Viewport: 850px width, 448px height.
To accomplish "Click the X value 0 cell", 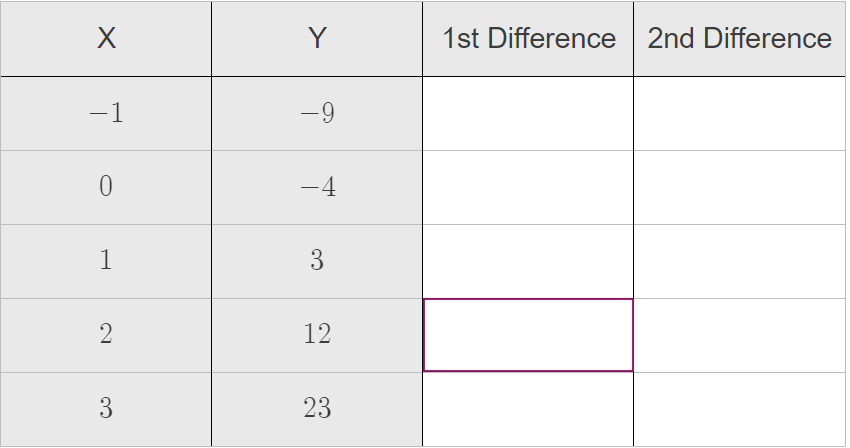I will point(106,188).
